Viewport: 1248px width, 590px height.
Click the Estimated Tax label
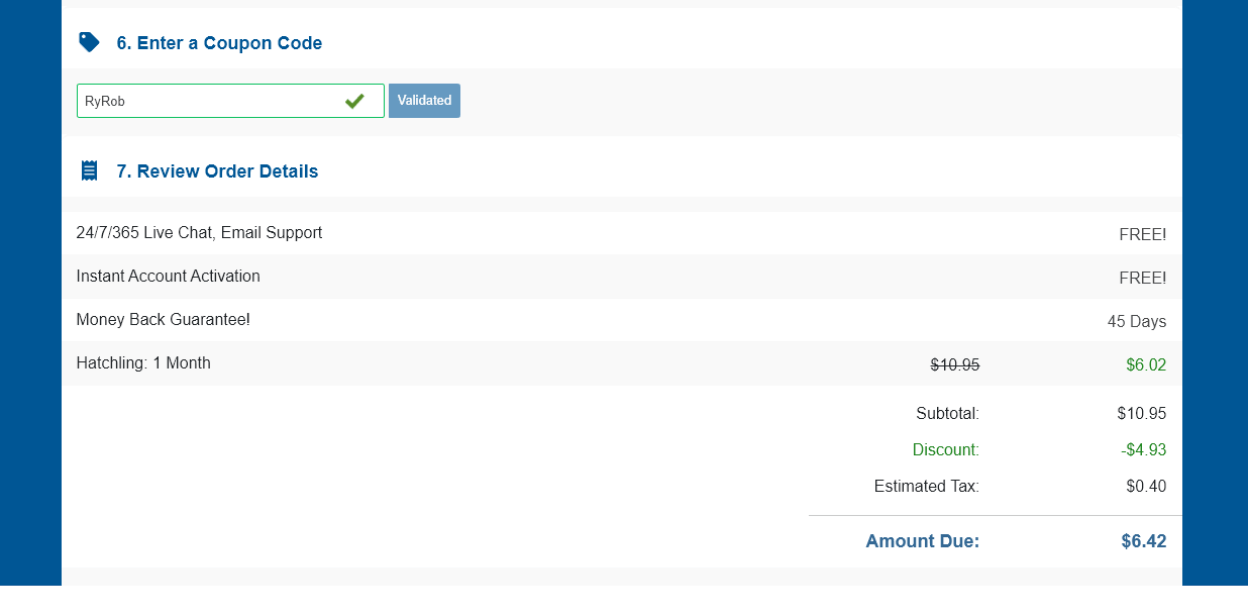(926, 487)
